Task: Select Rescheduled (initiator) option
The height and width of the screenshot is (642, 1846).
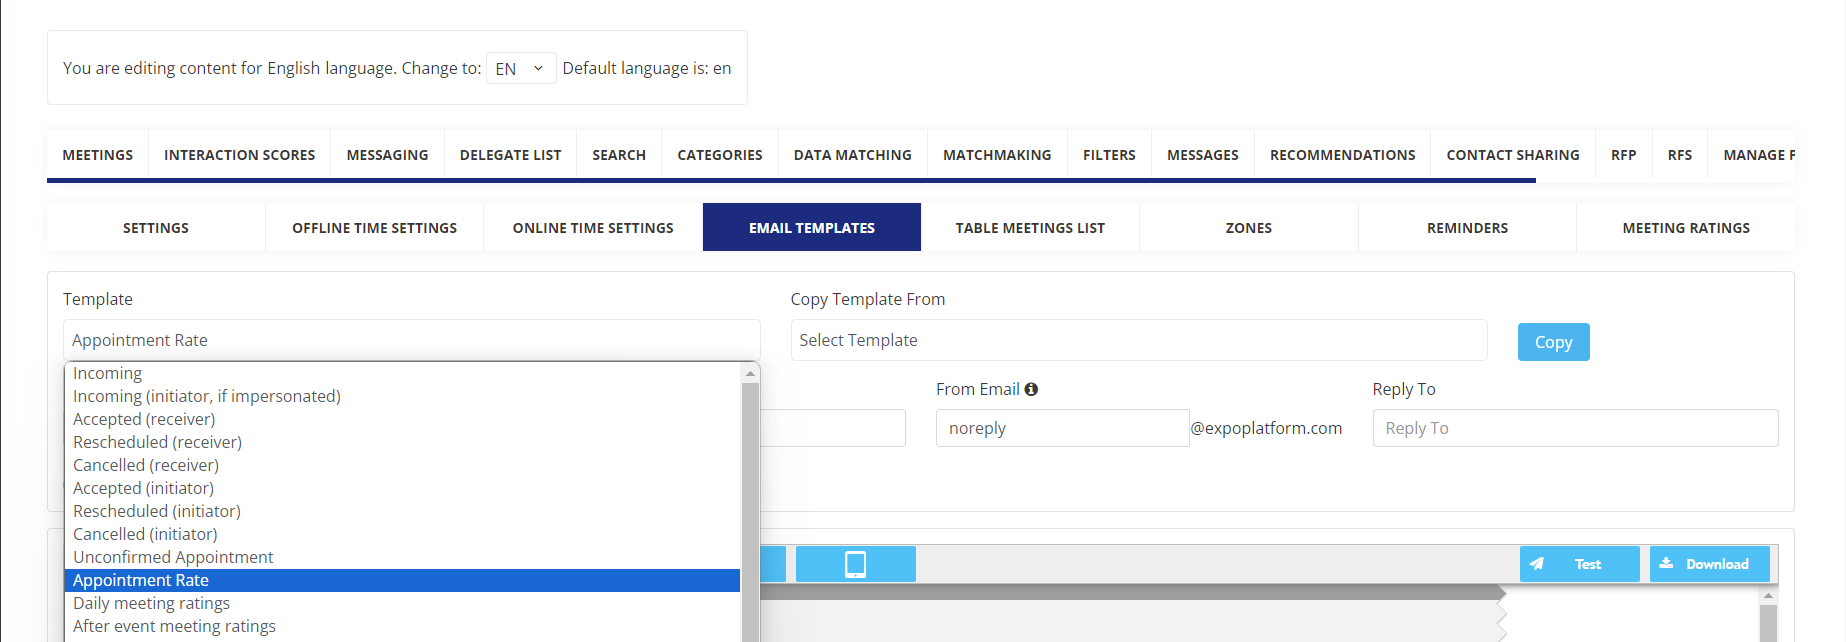Action: pos(402,511)
